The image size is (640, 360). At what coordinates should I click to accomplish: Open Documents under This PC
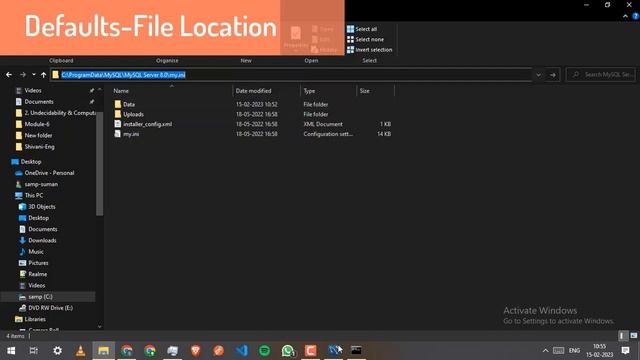[x=43, y=229]
